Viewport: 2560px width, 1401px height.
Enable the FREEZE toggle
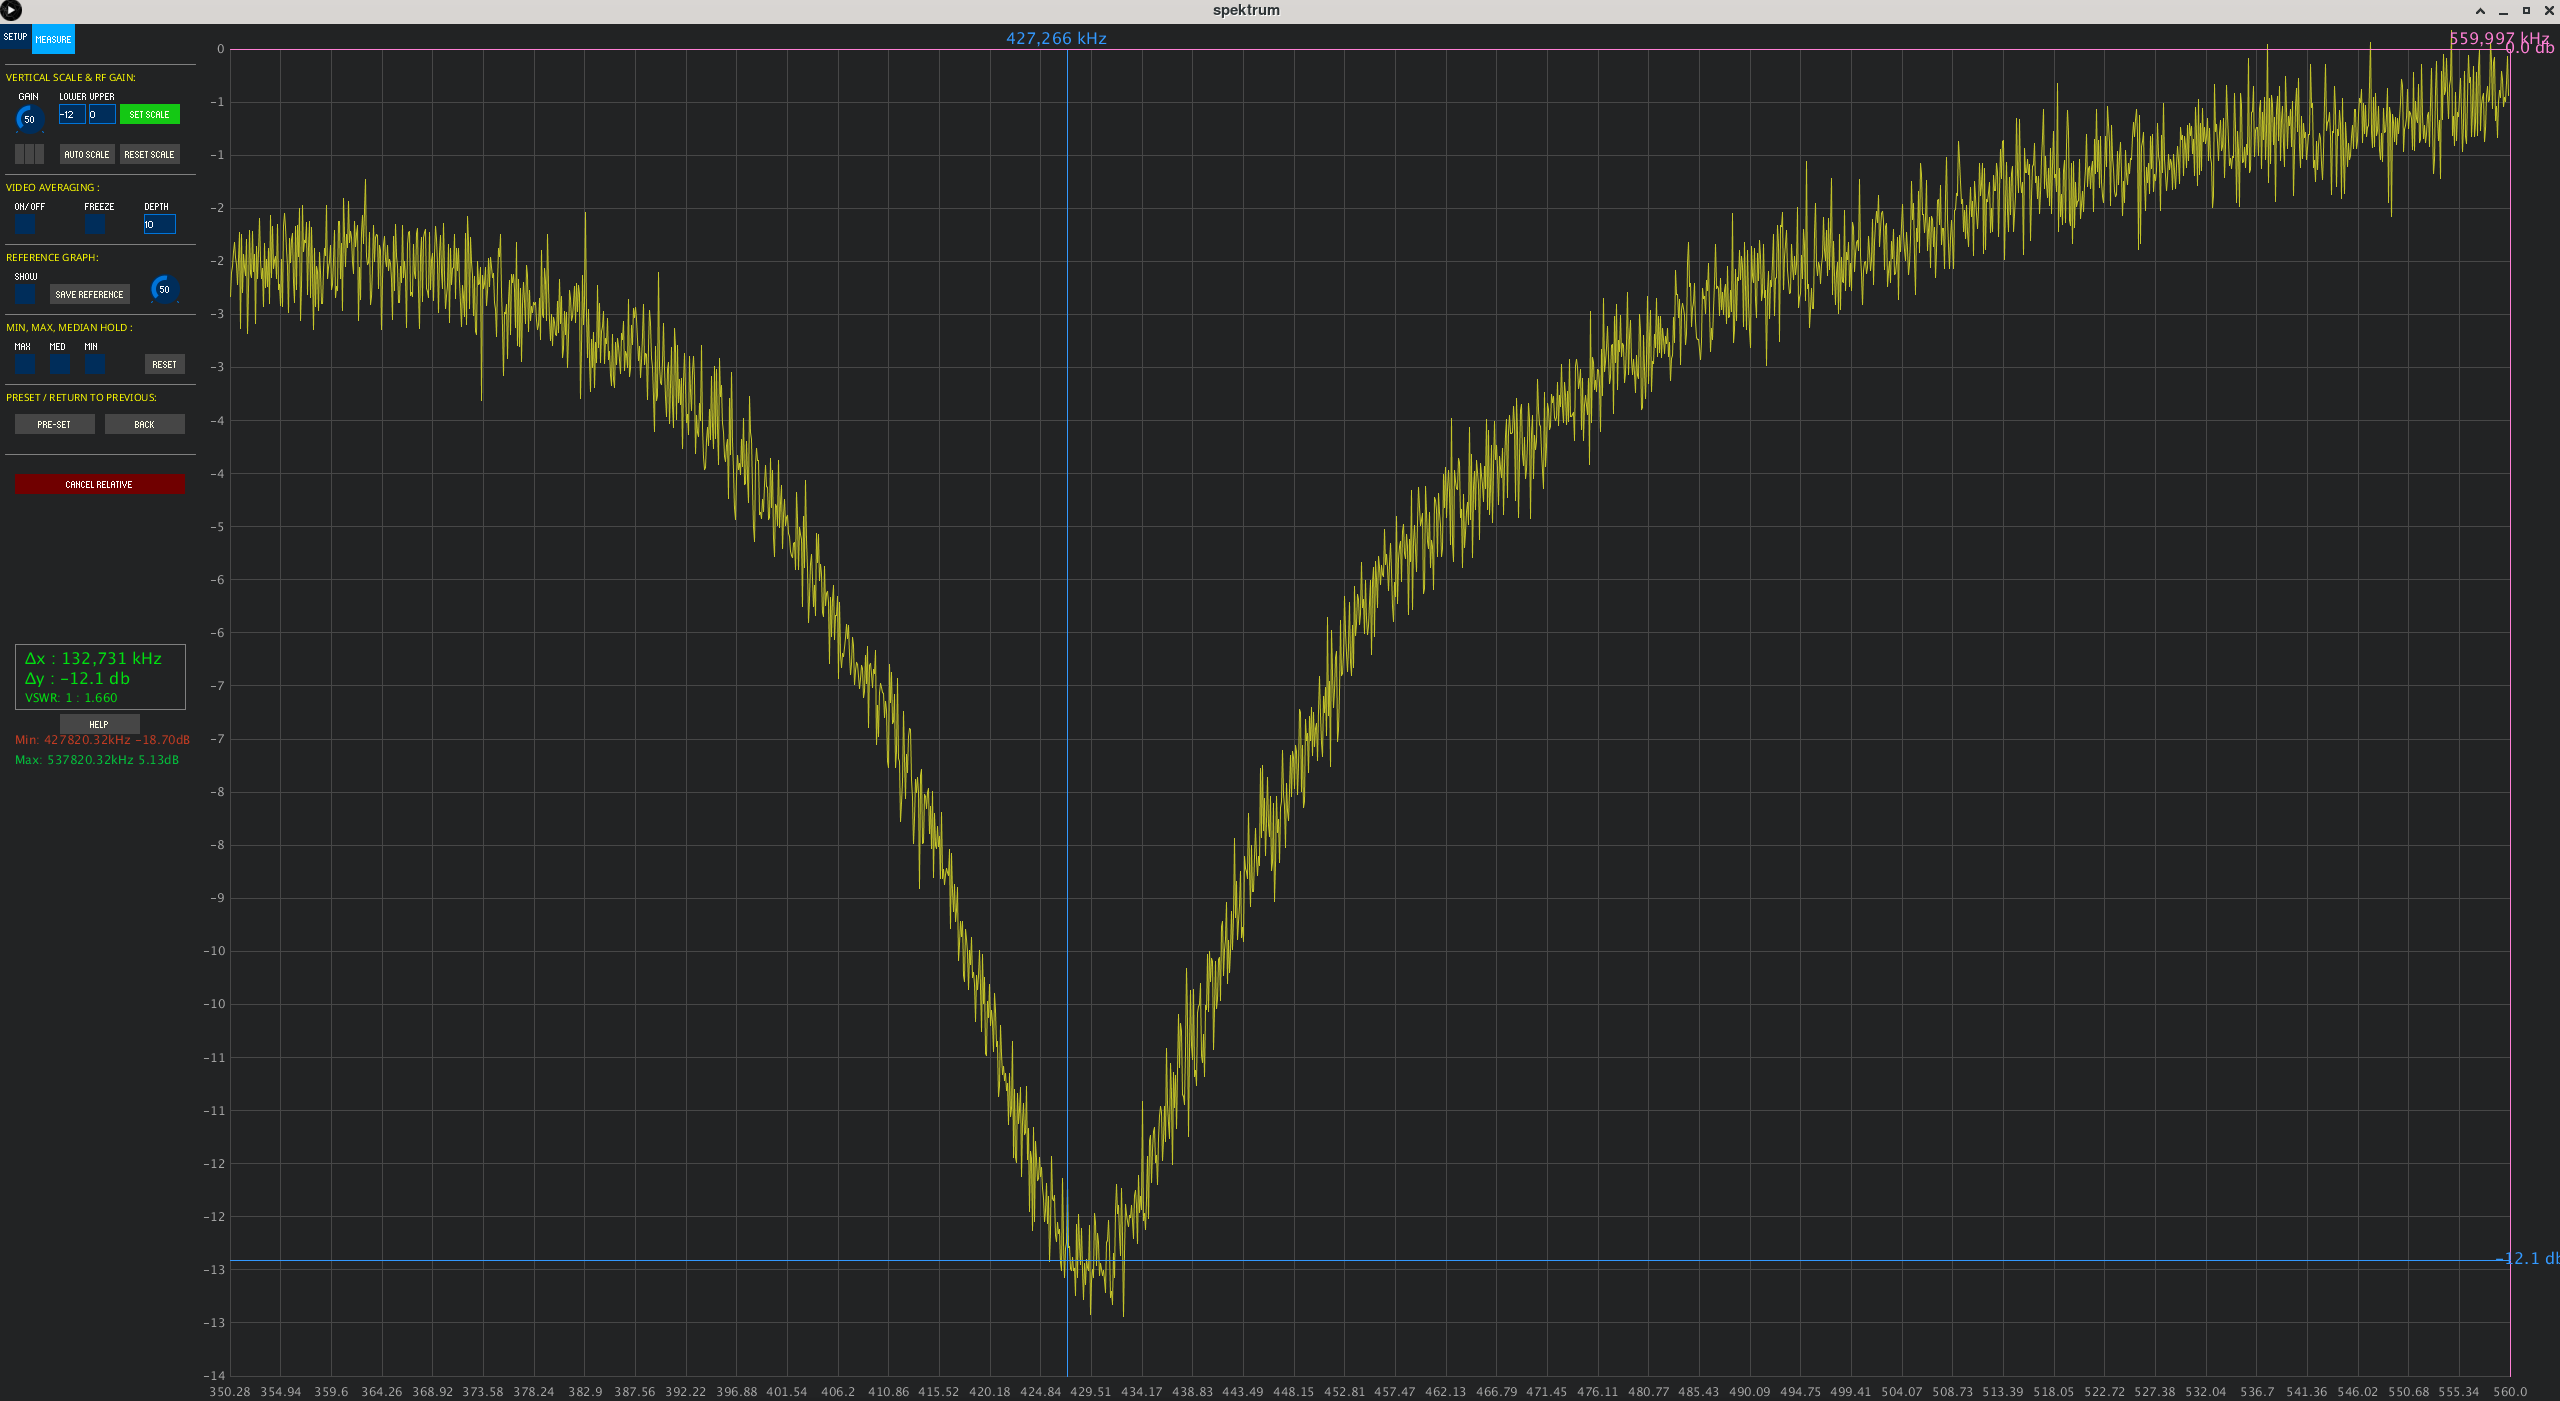95,224
